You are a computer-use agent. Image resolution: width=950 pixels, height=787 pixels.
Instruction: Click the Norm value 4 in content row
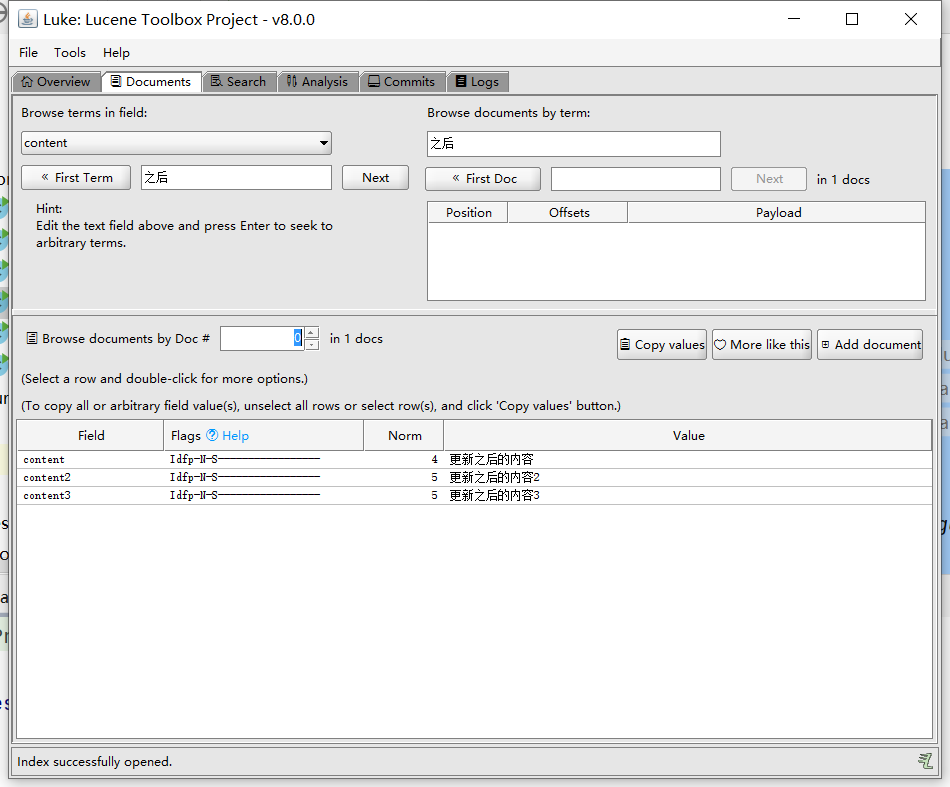434,460
